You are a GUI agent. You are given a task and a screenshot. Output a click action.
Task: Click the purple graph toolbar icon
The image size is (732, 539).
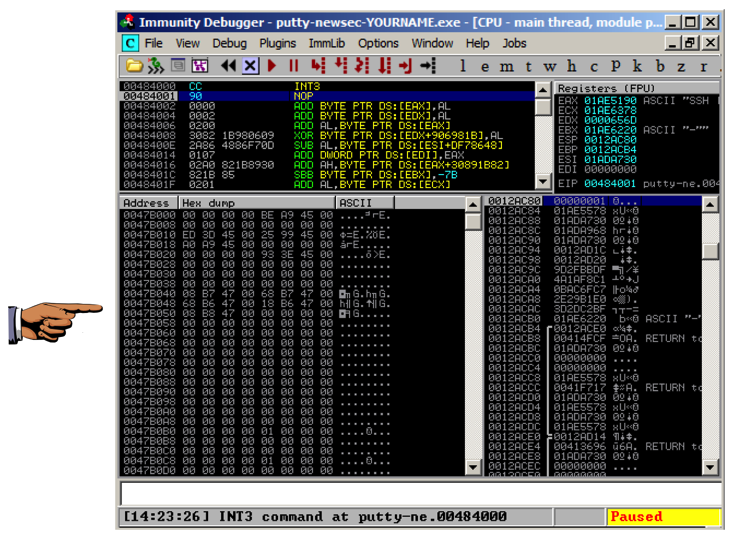click(x=200, y=66)
